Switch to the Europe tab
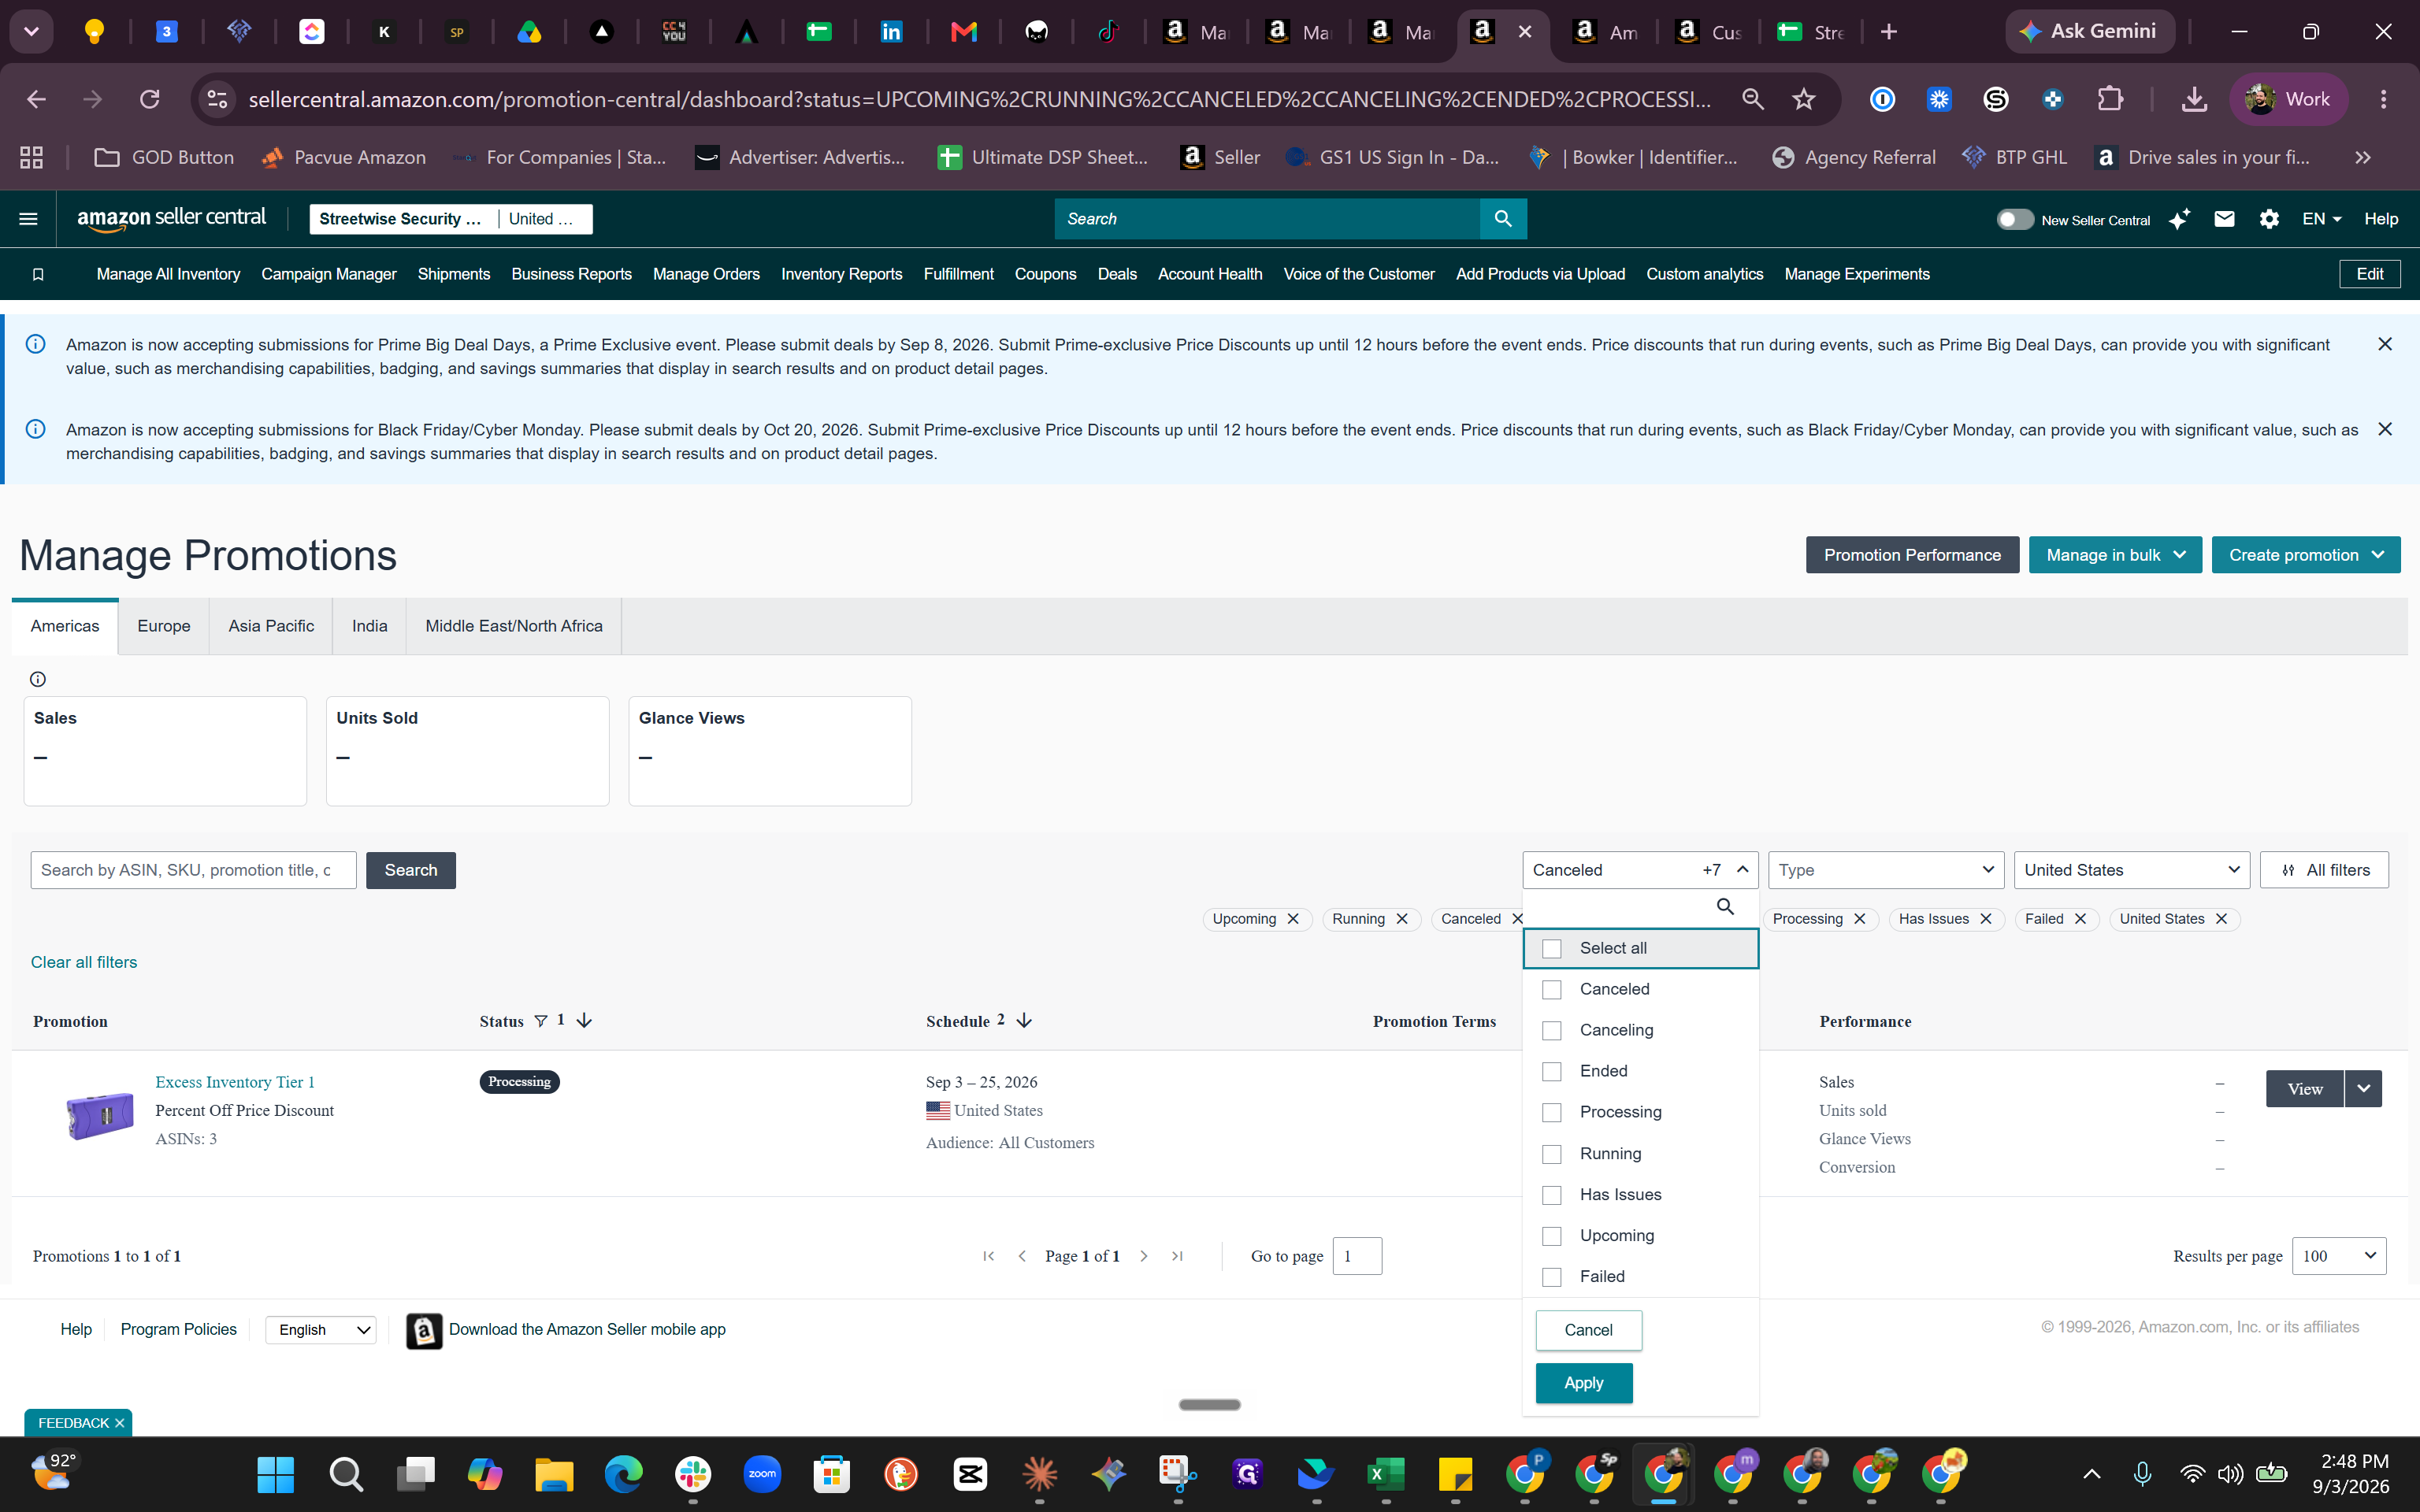This screenshot has height=1512, width=2420. (164, 626)
